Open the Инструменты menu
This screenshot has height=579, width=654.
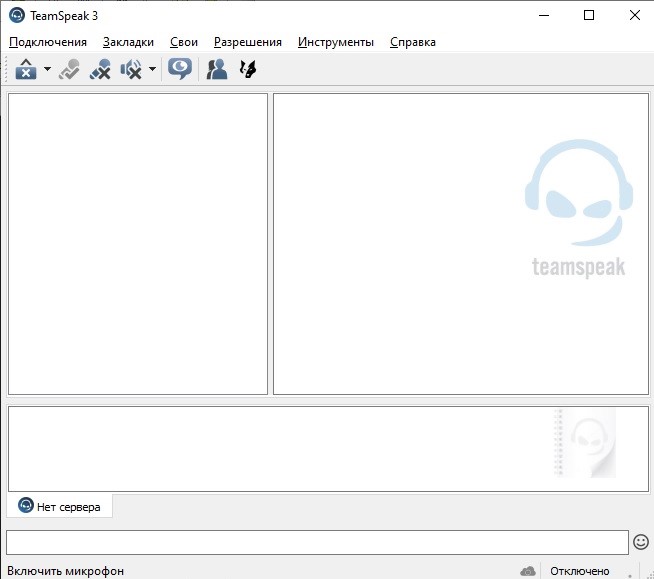pyautogui.click(x=336, y=42)
